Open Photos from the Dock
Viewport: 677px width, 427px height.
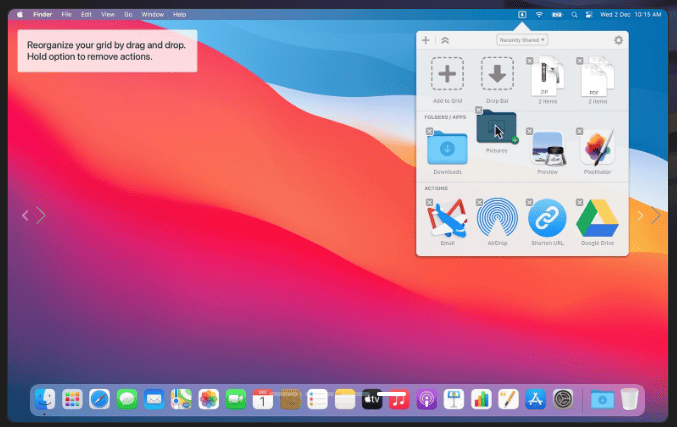[209, 399]
